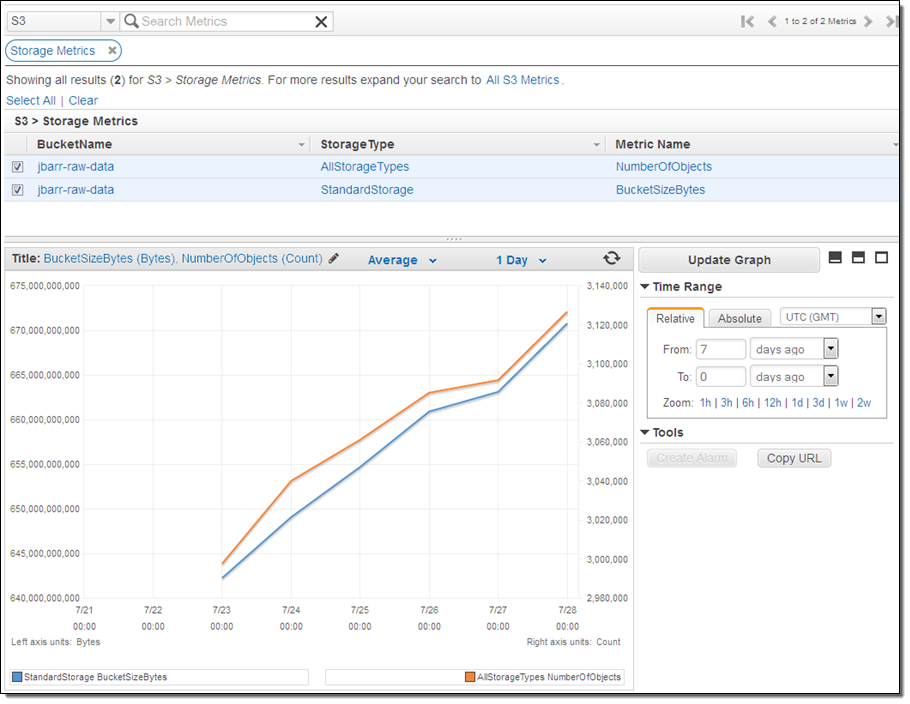This screenshot has width=910, height=704.
Task: Open the Average statistic dropdown
Action: coord(402,260)
